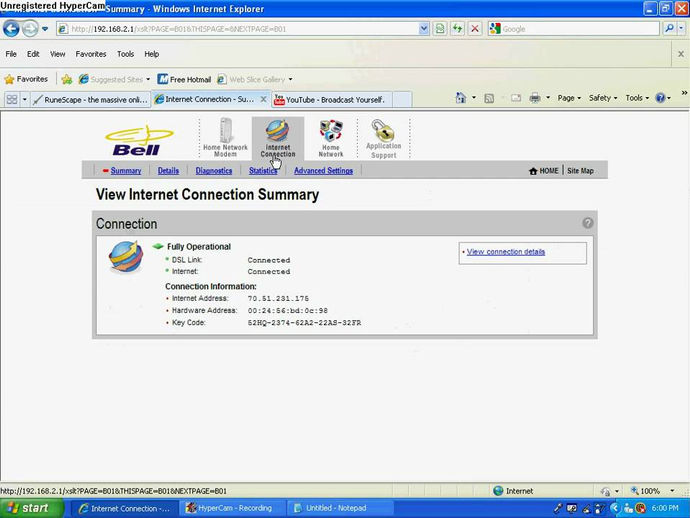690x518 pixels.
Task: Click the Favorites star button
Action: (x=26, y=79)
